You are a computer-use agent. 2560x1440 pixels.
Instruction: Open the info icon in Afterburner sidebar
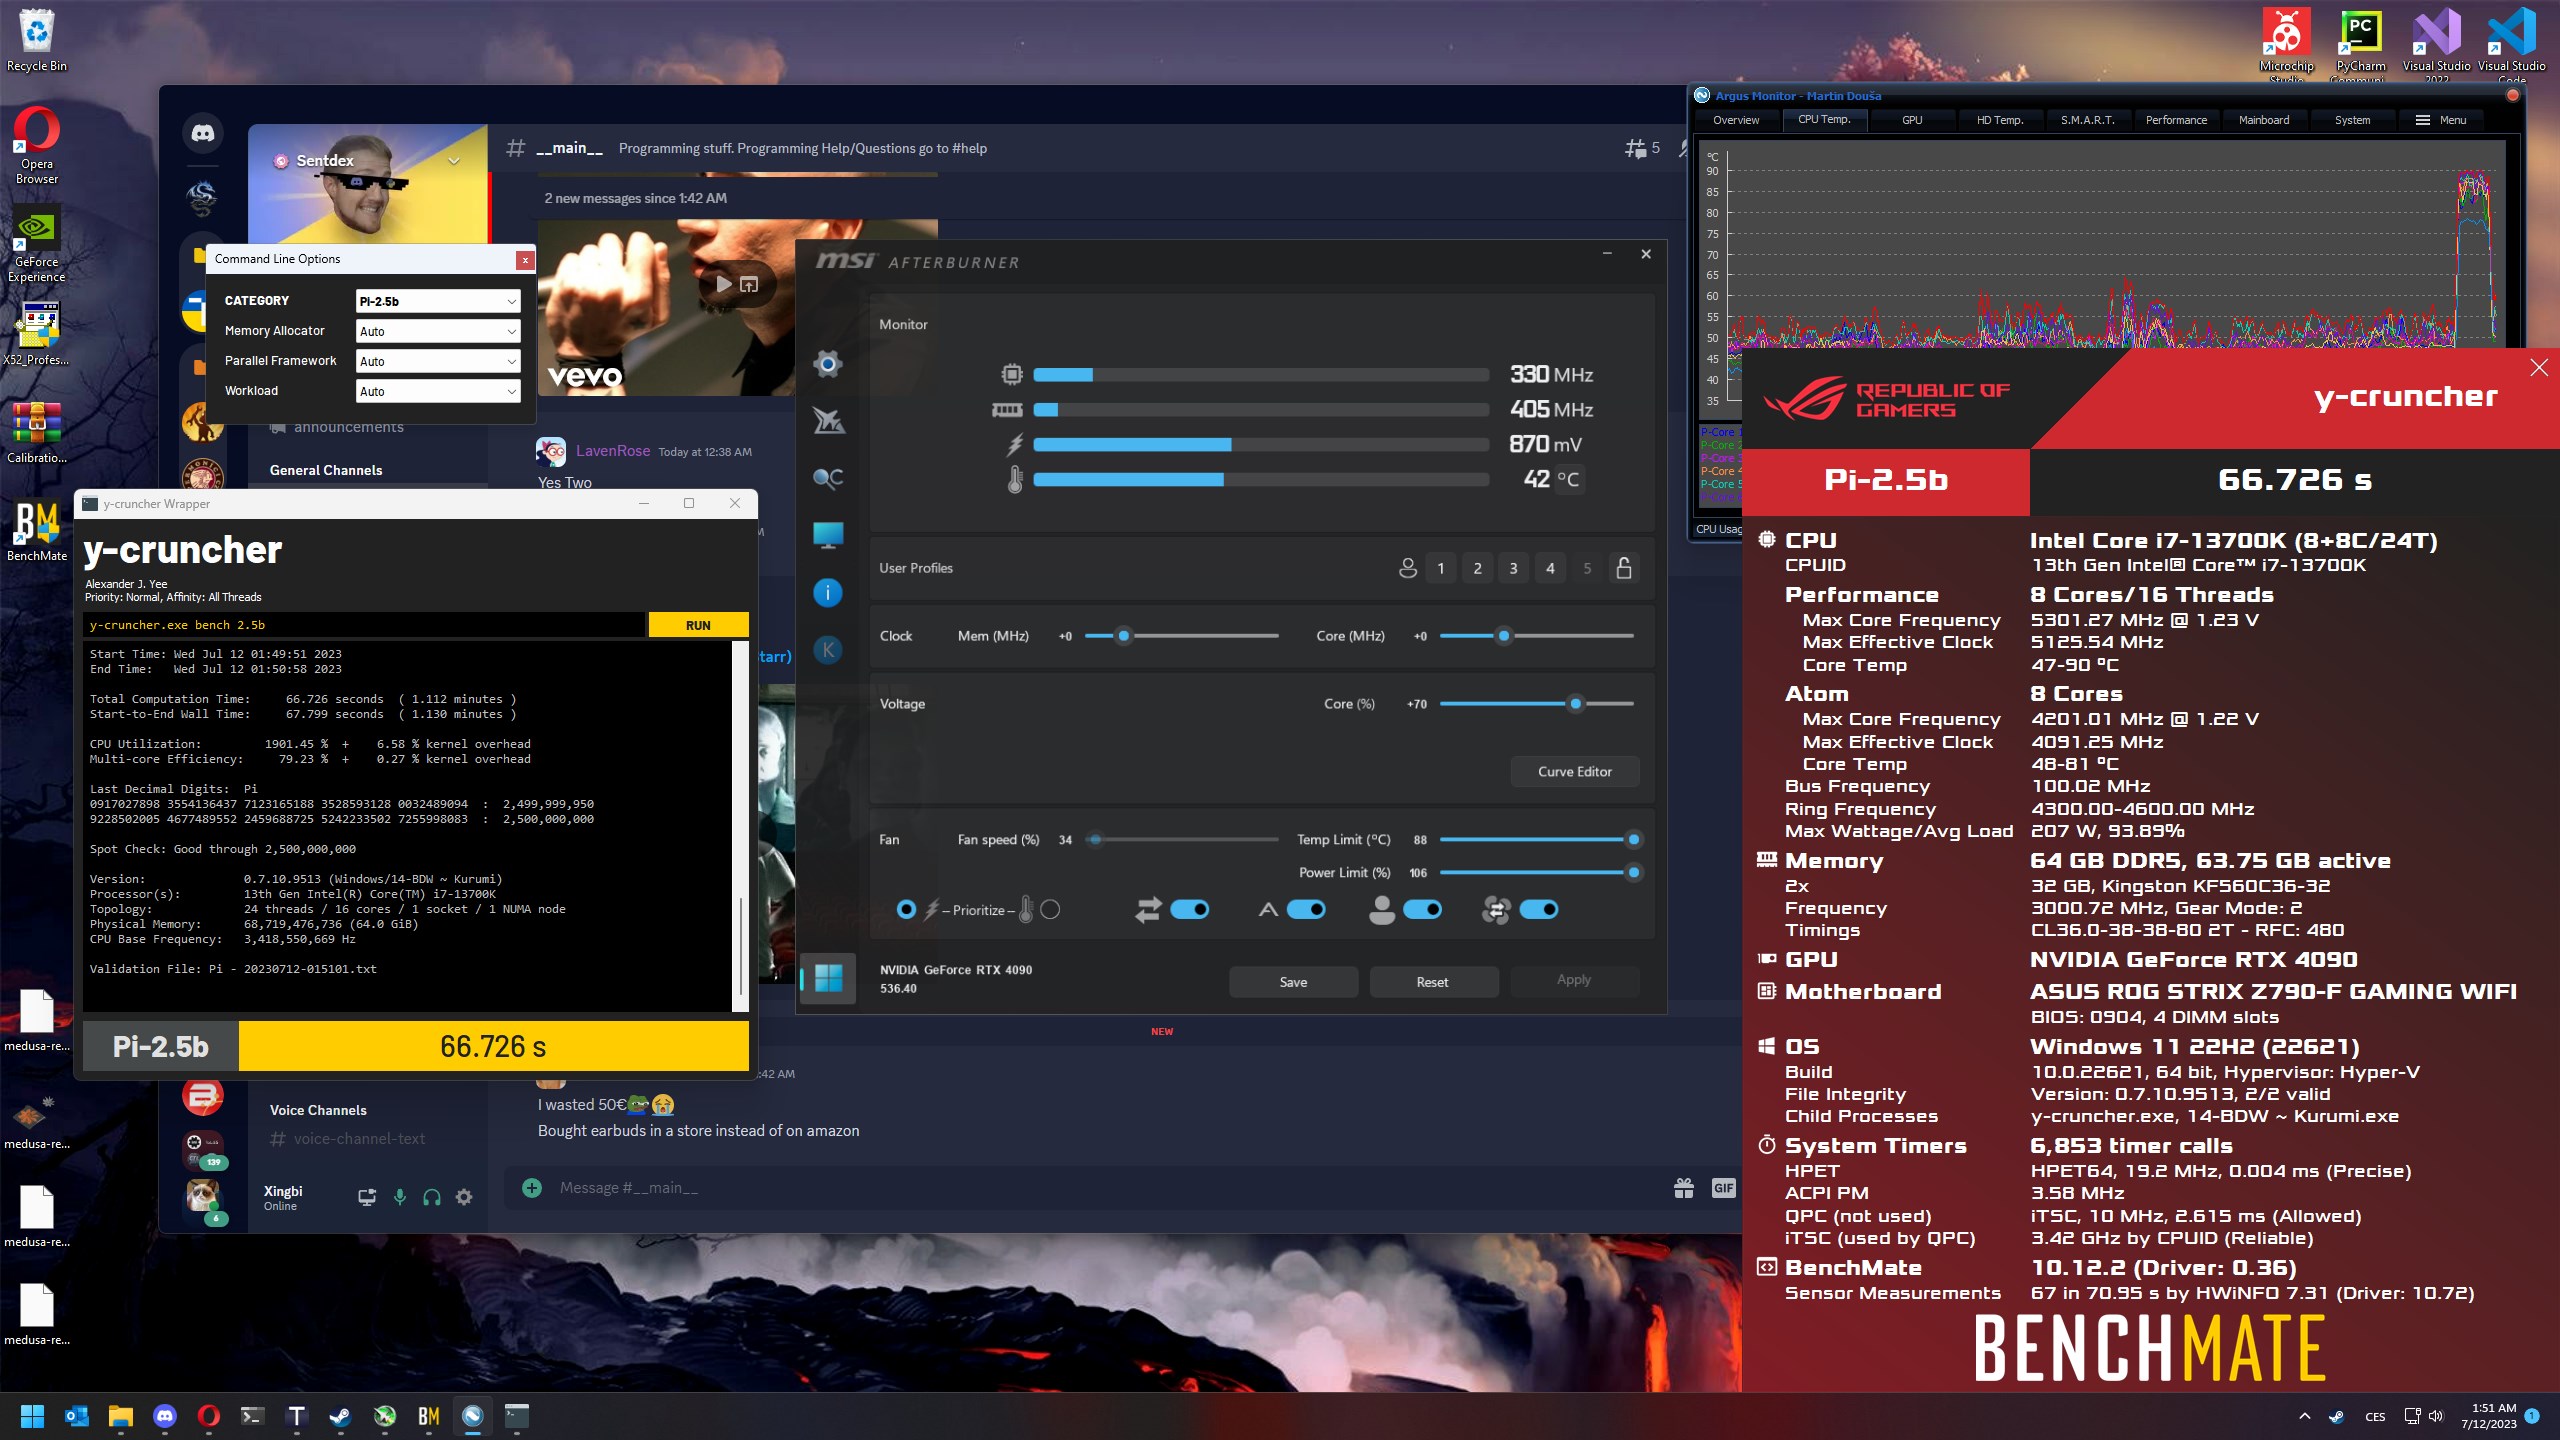828,593
